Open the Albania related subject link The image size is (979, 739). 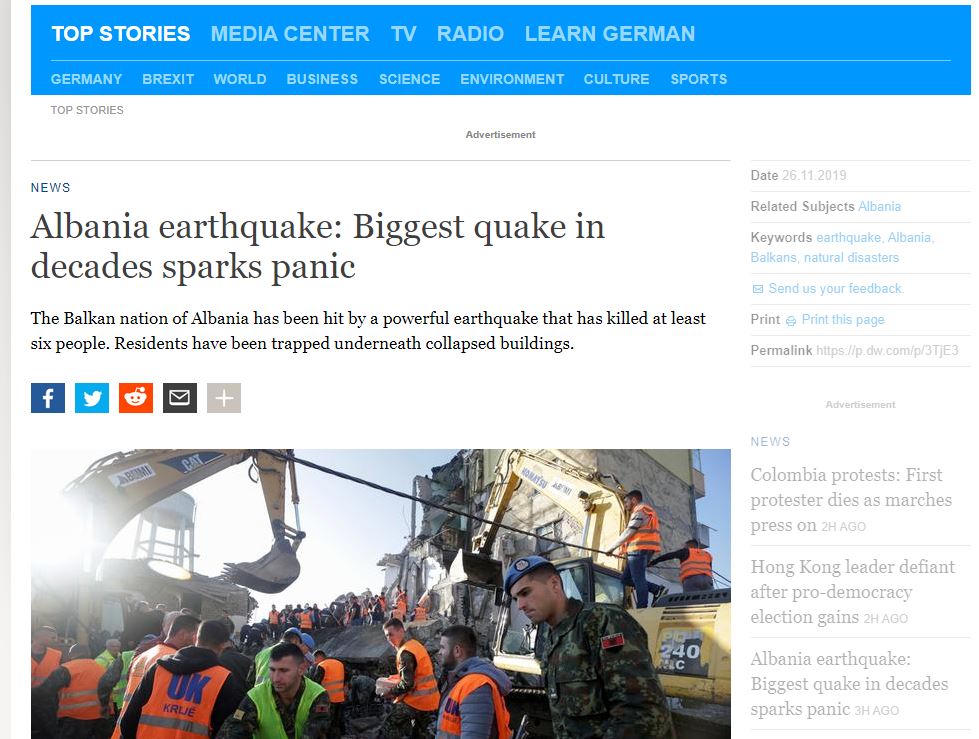[x=879, y=206]
